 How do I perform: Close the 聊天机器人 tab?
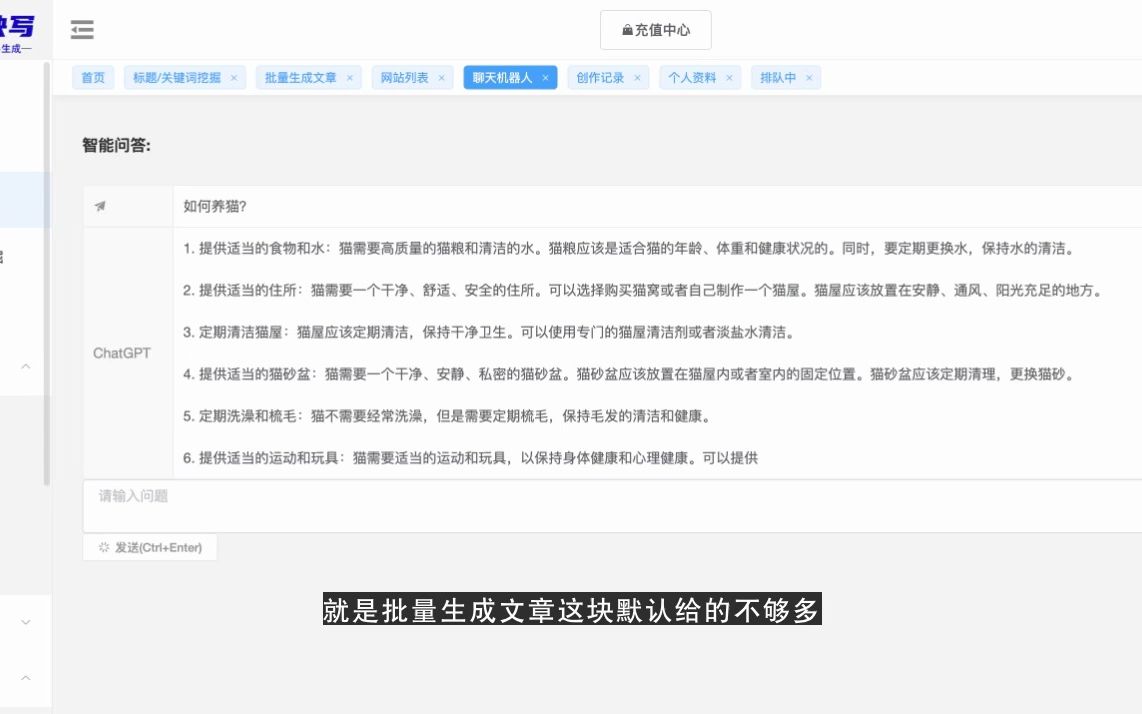point(545,77)
